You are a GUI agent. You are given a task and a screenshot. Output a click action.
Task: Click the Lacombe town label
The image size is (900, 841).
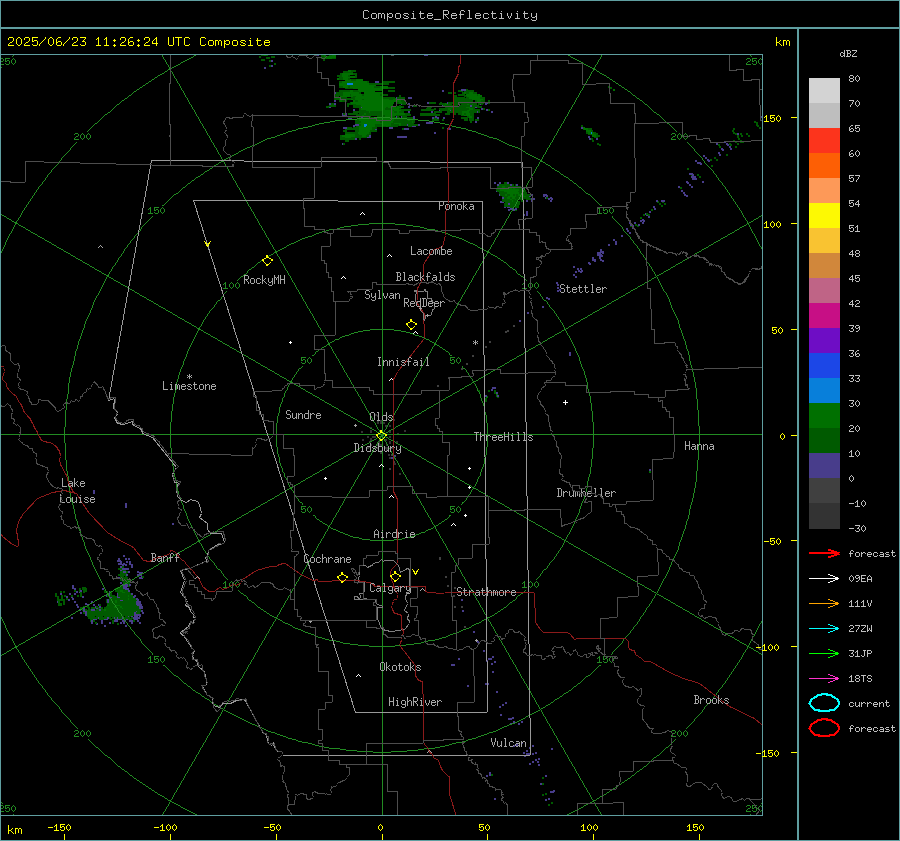click(431, 251)
